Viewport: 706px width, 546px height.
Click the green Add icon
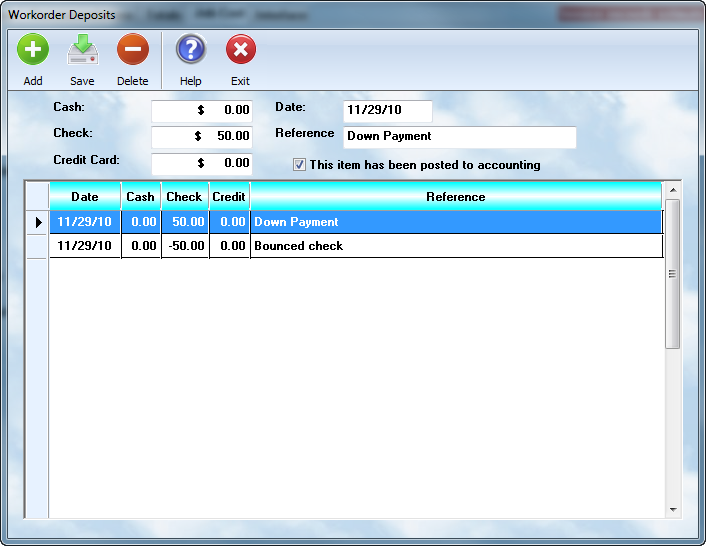33,49
